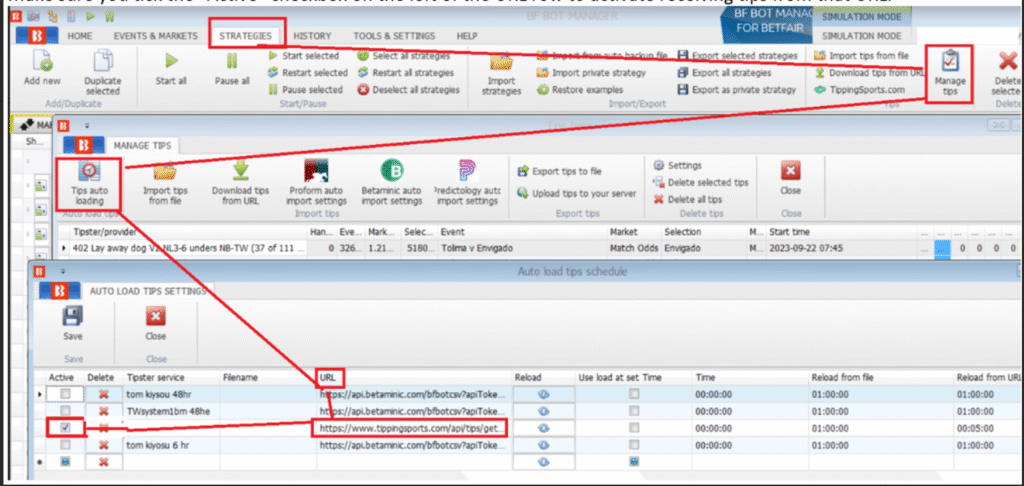This screenshot has width=1024, height=486.
Task: Delete the tom kiysou 48hr row
Action: pos(103,394)
